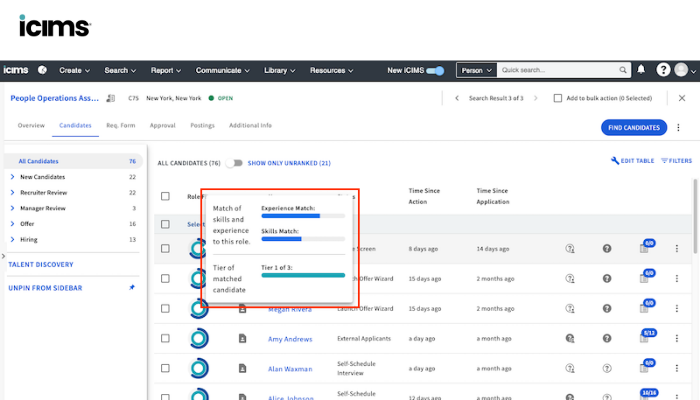Open the user profile avatar
The image size is (700, 400).
point(681,70)
